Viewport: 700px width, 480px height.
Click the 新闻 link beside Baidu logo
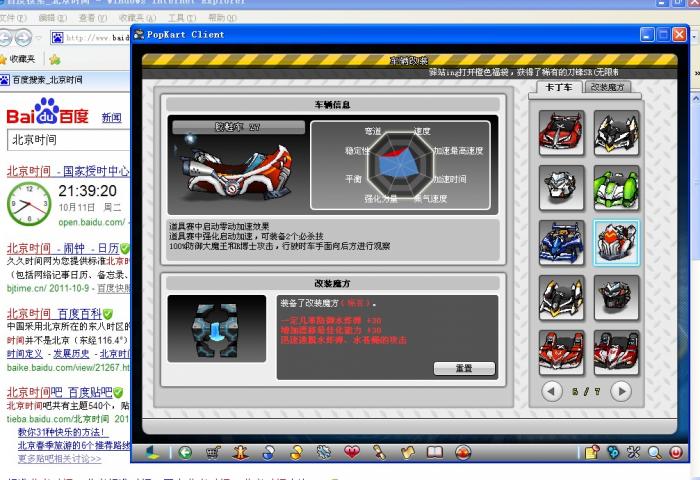pos(112,117)
